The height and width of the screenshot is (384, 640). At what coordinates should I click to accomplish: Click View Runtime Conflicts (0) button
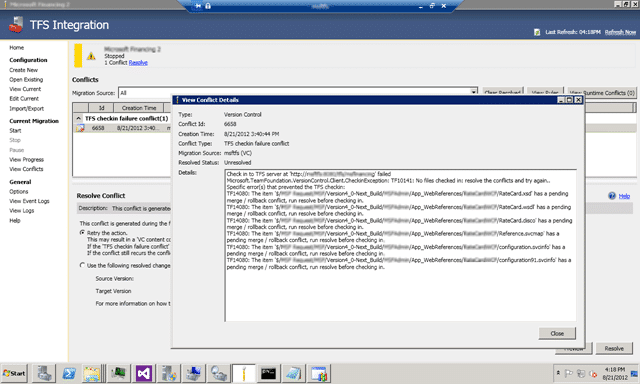point(602,93)
